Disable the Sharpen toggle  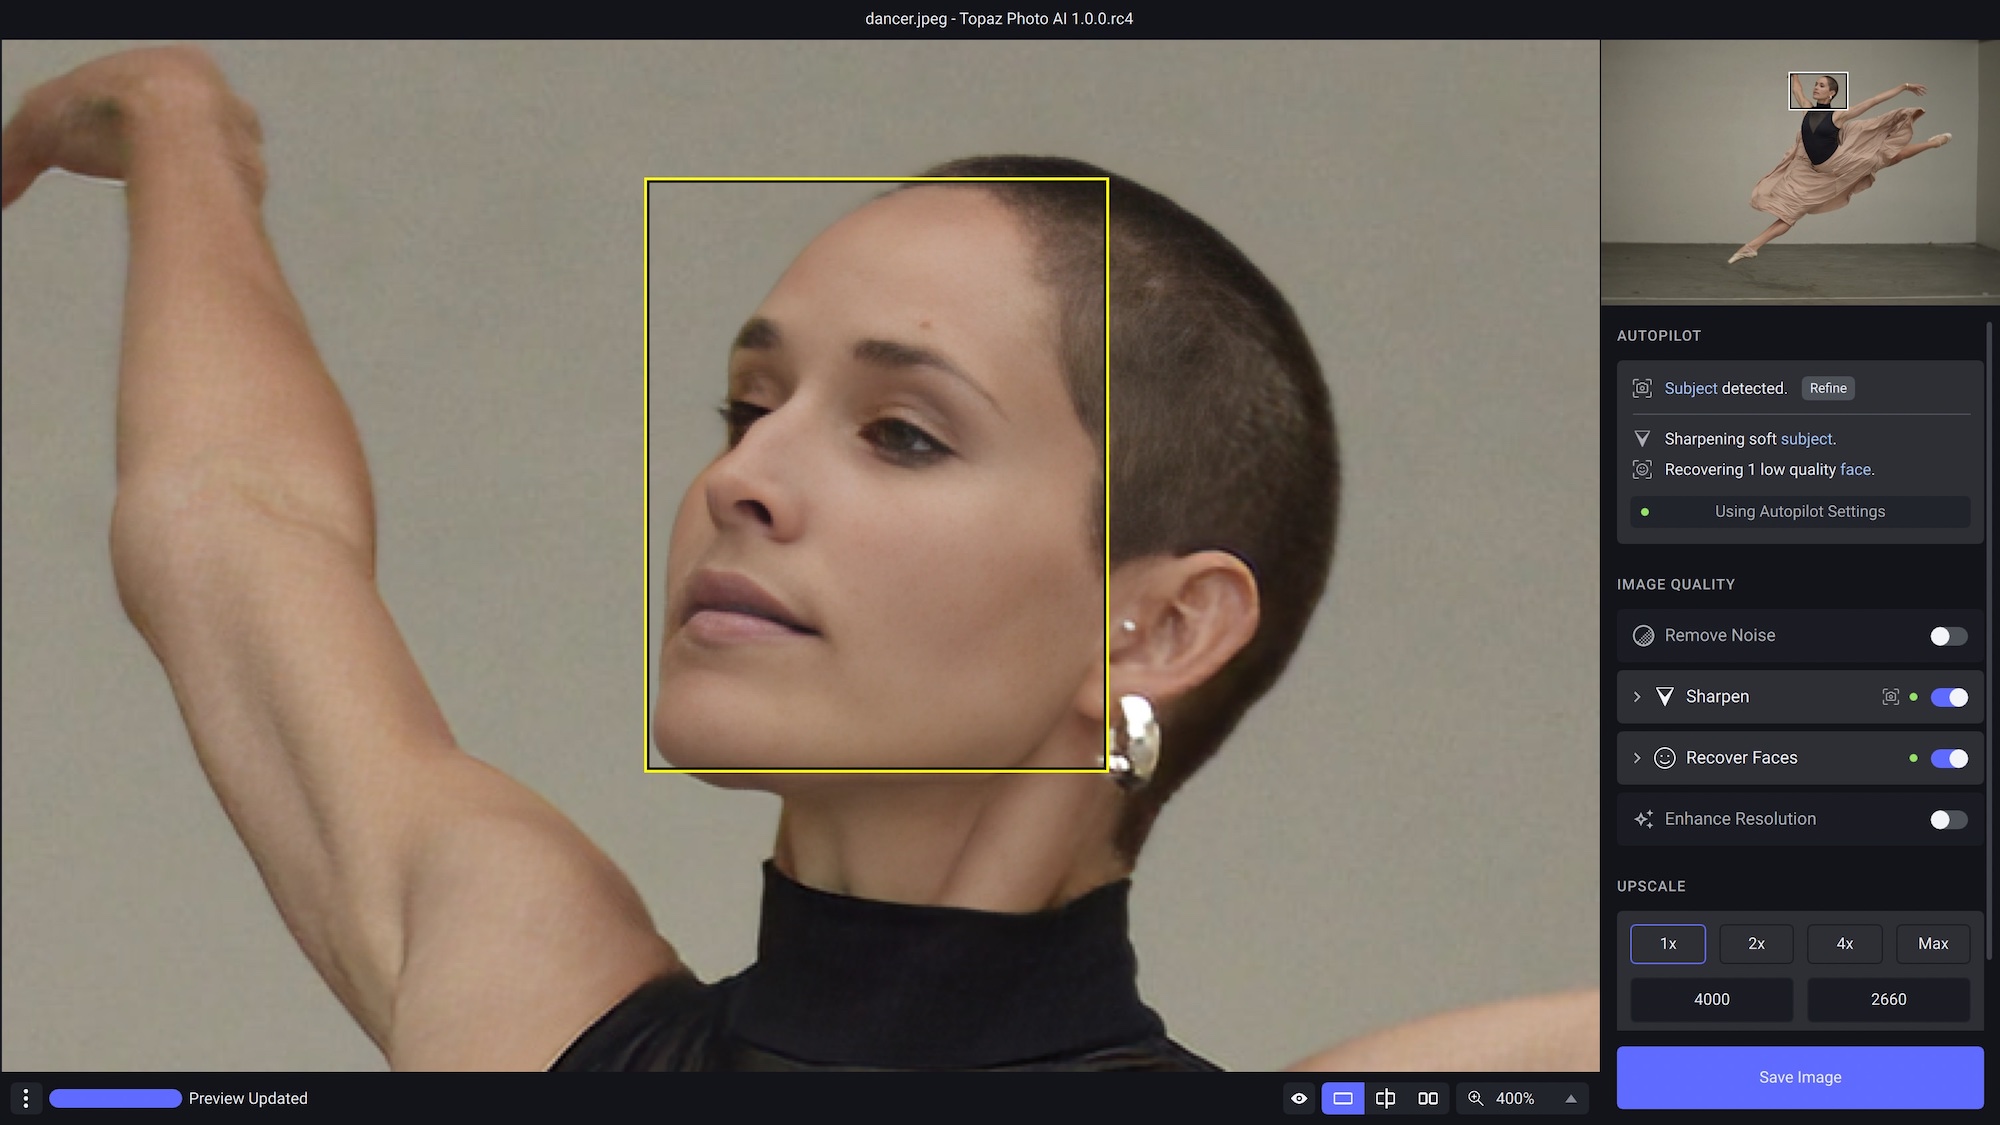(1948, 697)
